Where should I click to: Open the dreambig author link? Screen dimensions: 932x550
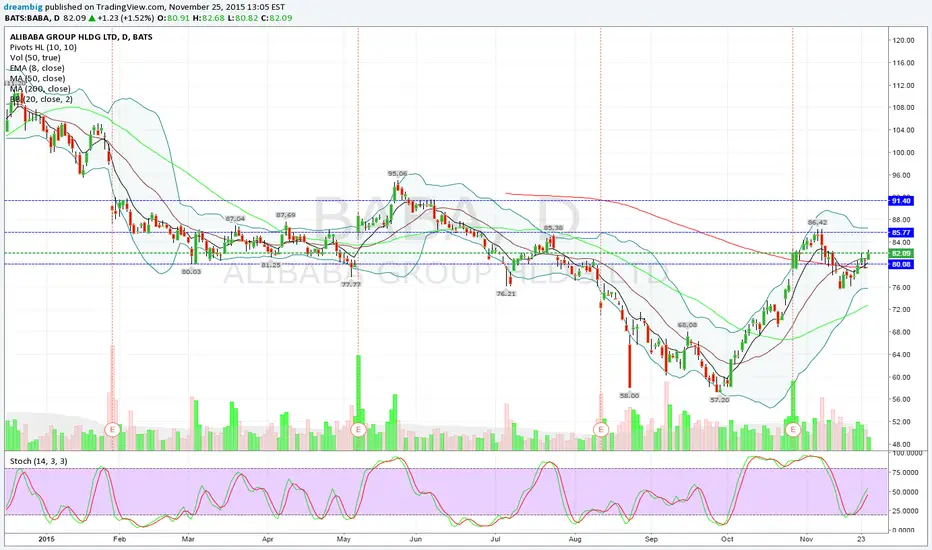23,7
